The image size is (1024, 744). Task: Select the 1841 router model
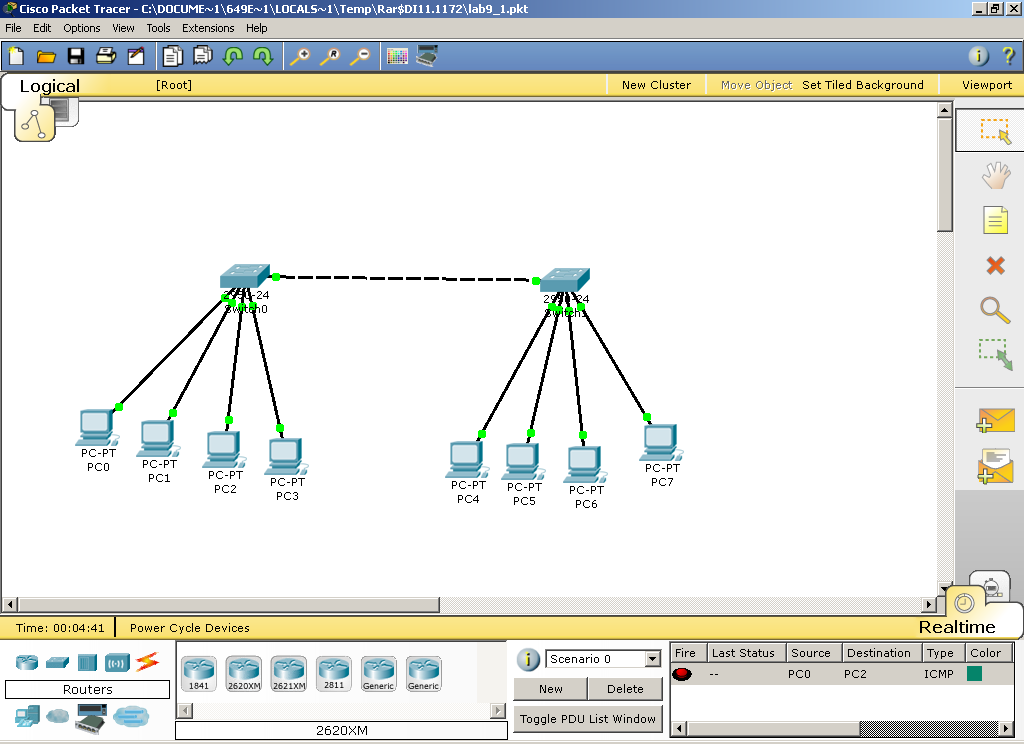(199, 673)
